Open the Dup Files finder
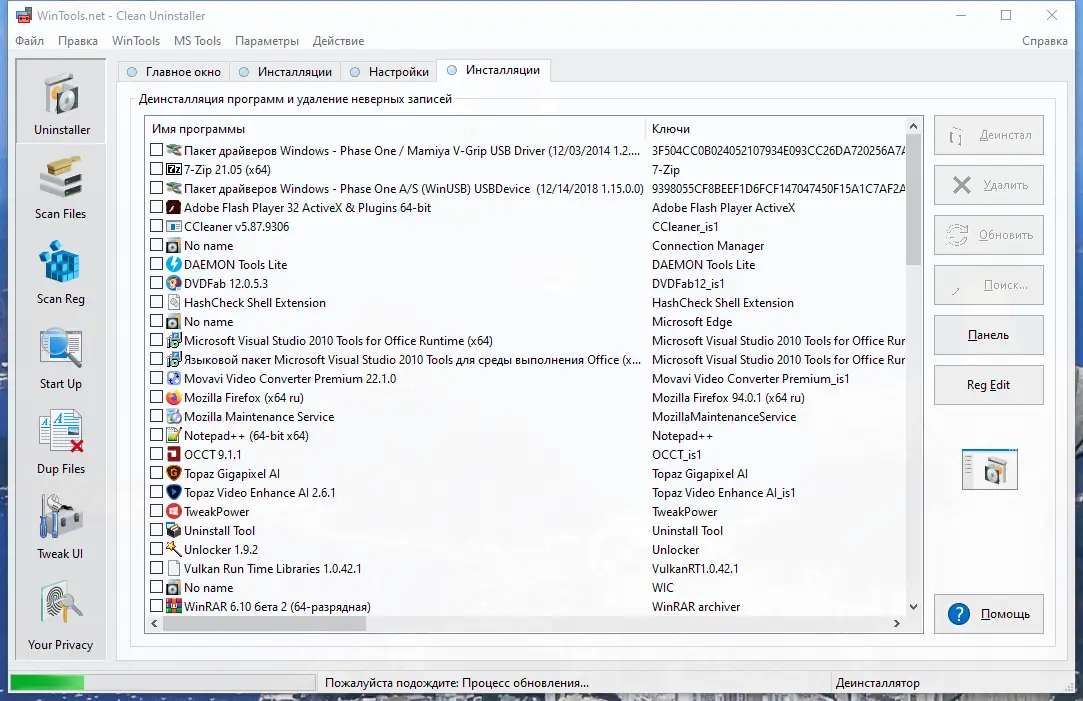This screenshot has width=1083, height=701. (x=61, y=441)
